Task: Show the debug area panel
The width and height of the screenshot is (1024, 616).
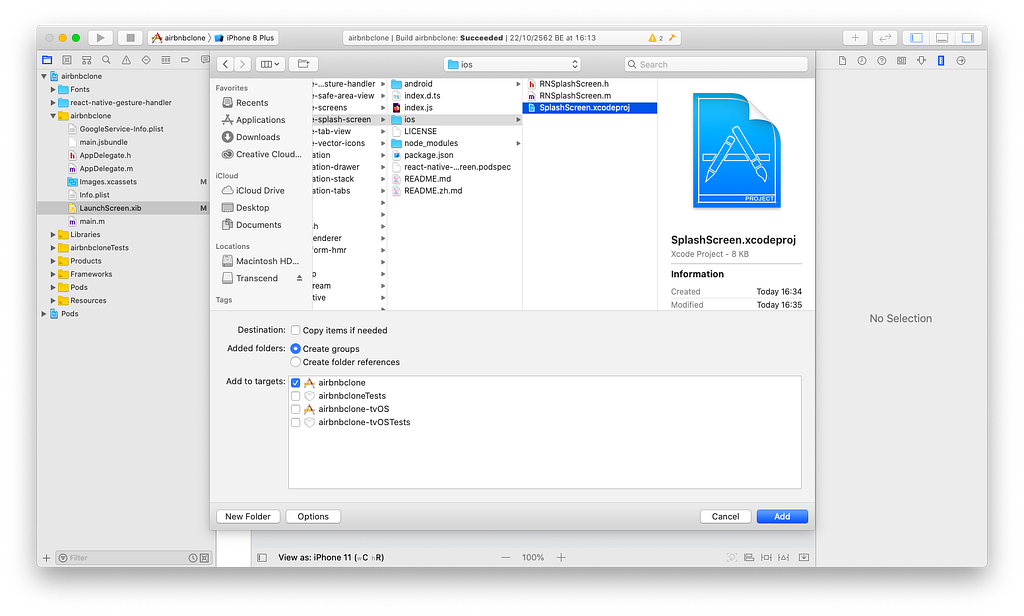Action: (x=942, y=38)
